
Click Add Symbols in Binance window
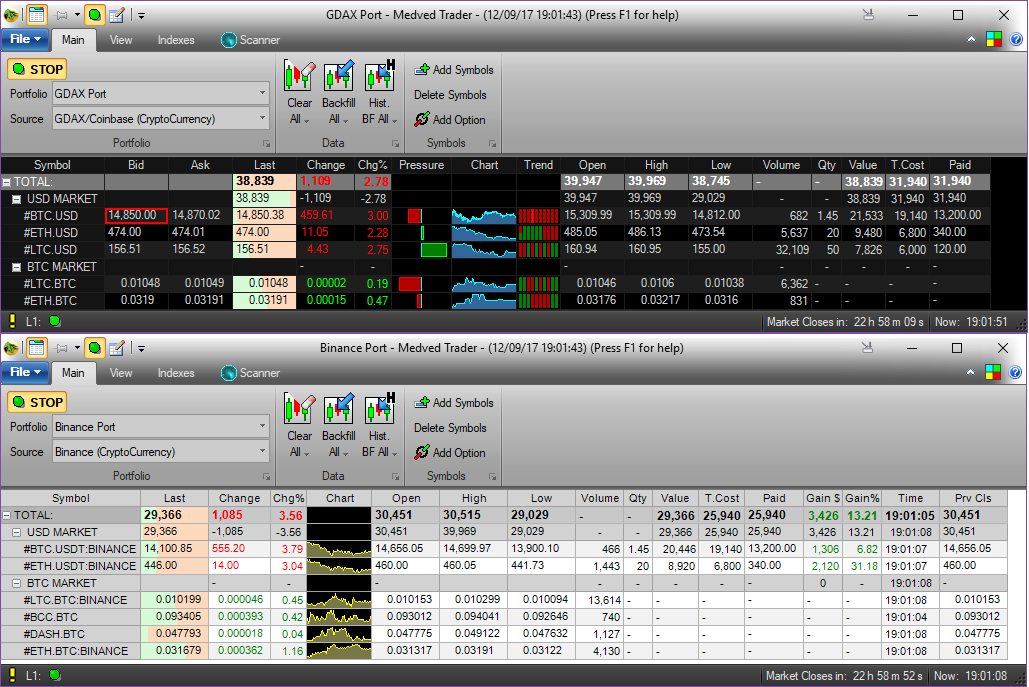coord(454,402)
